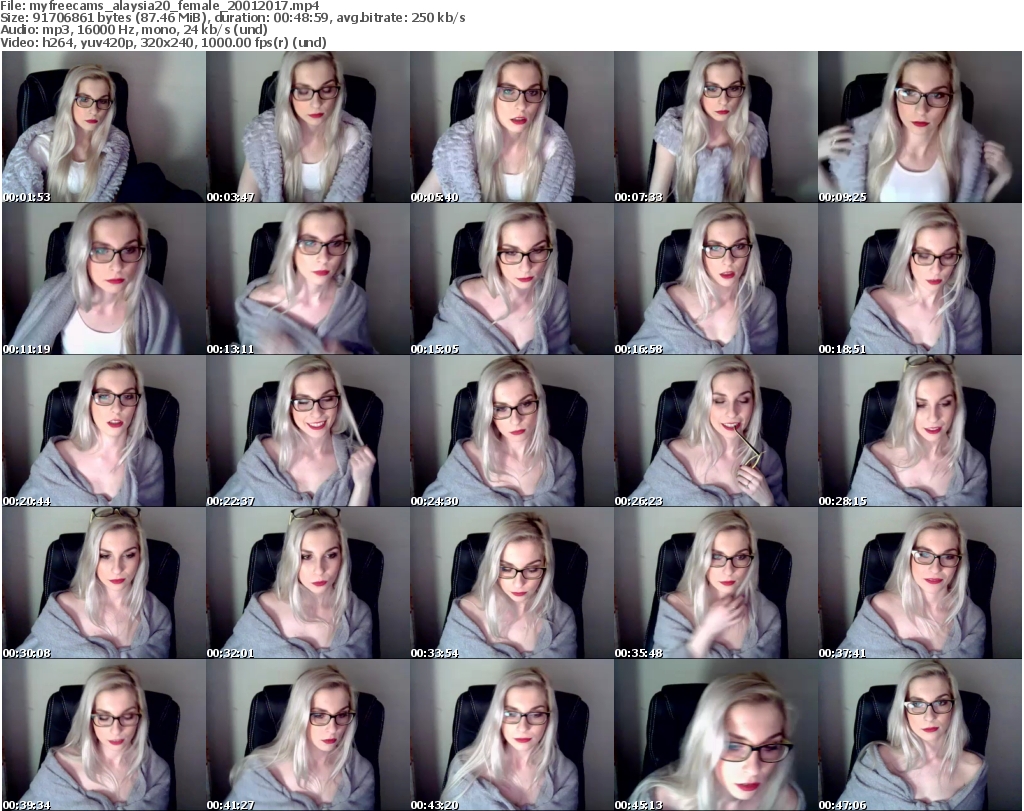Select the thumbnail frame at 00:07:33

[x=715, y=127]
